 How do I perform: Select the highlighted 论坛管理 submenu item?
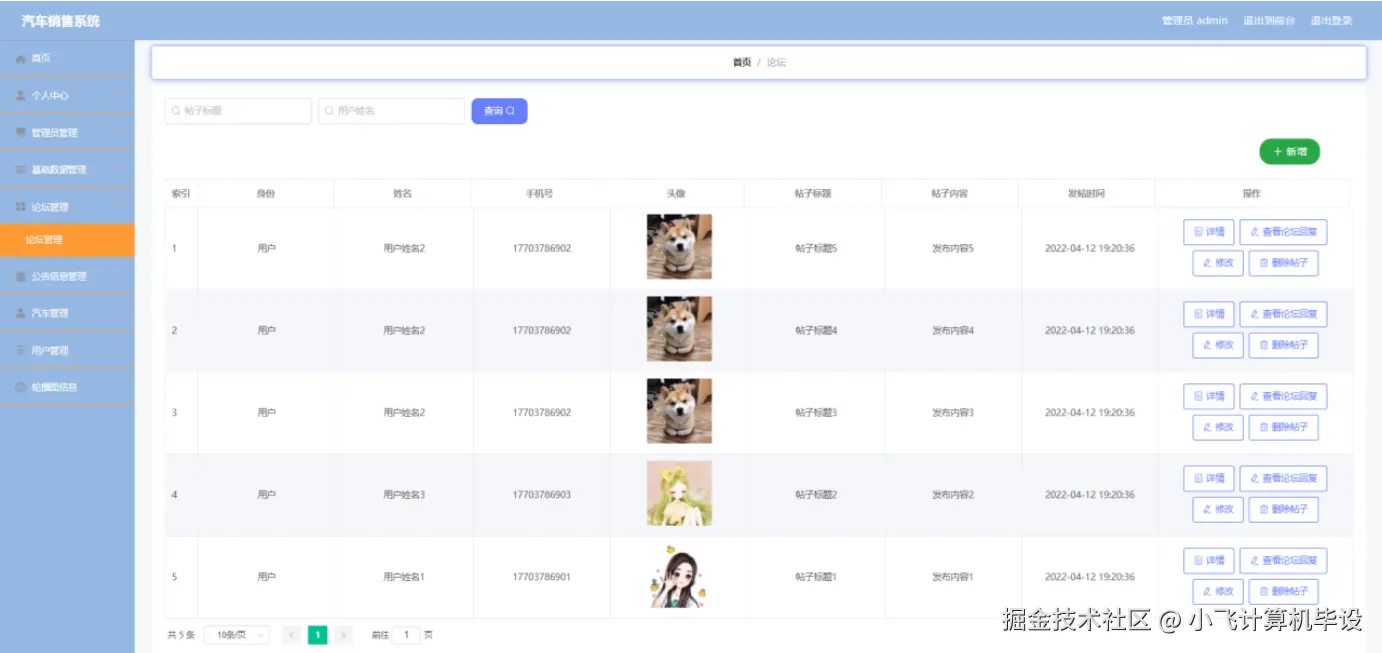[67, 240]
